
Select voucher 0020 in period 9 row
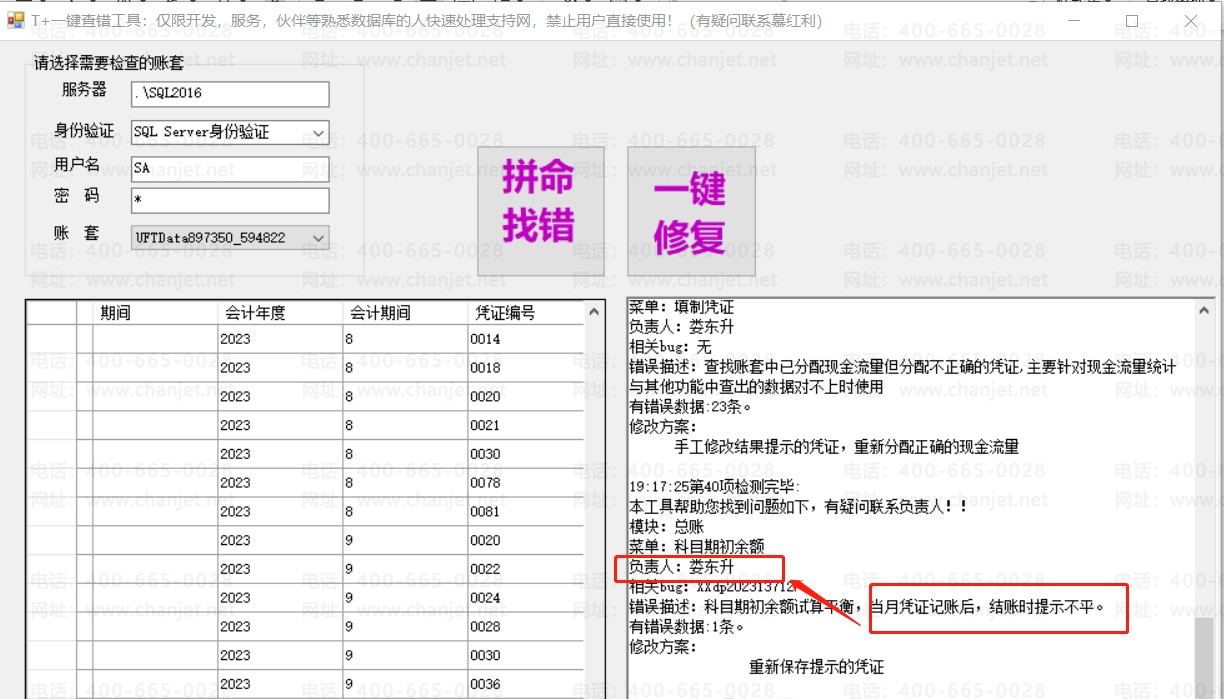pyautogui.click(x=525, y=540)
